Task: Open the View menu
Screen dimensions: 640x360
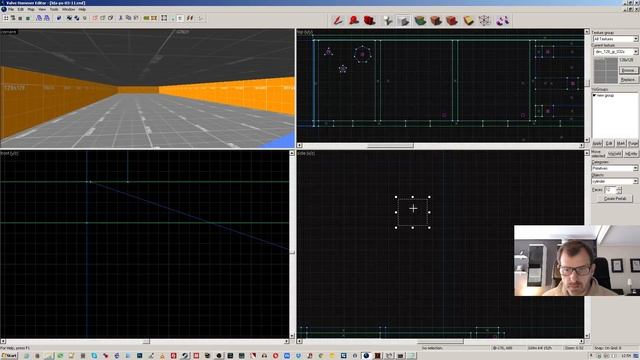Action: coord(42,9)
